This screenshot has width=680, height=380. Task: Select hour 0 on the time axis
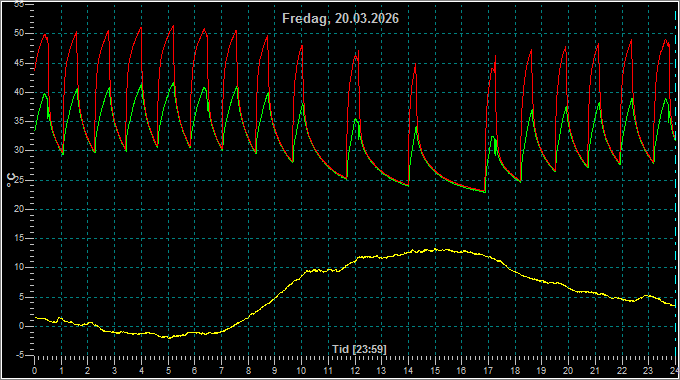click(x=35, y=371)
